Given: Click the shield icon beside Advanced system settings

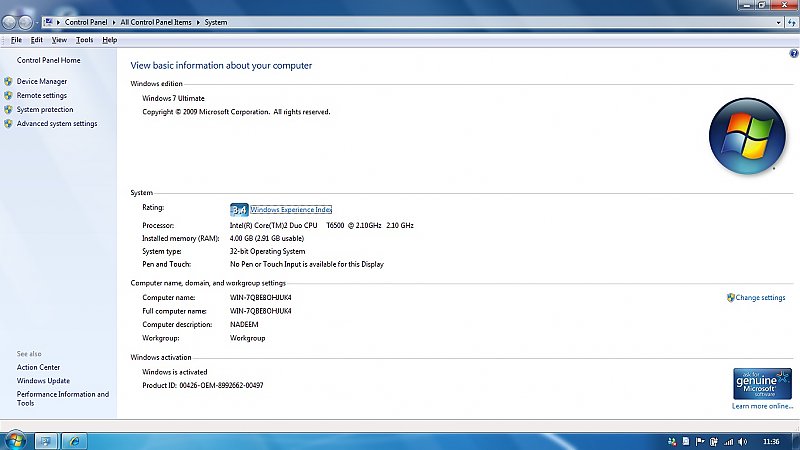Looking at the screenshot, I should [x=8, y=123].
